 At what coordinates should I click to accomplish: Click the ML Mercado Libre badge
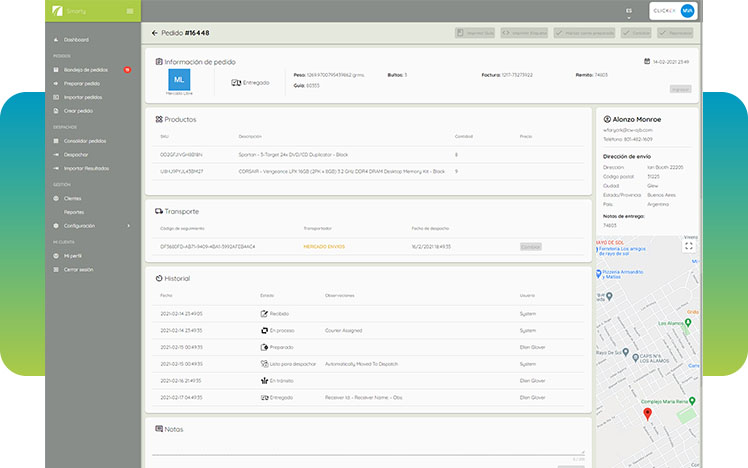tap(179, 80)
